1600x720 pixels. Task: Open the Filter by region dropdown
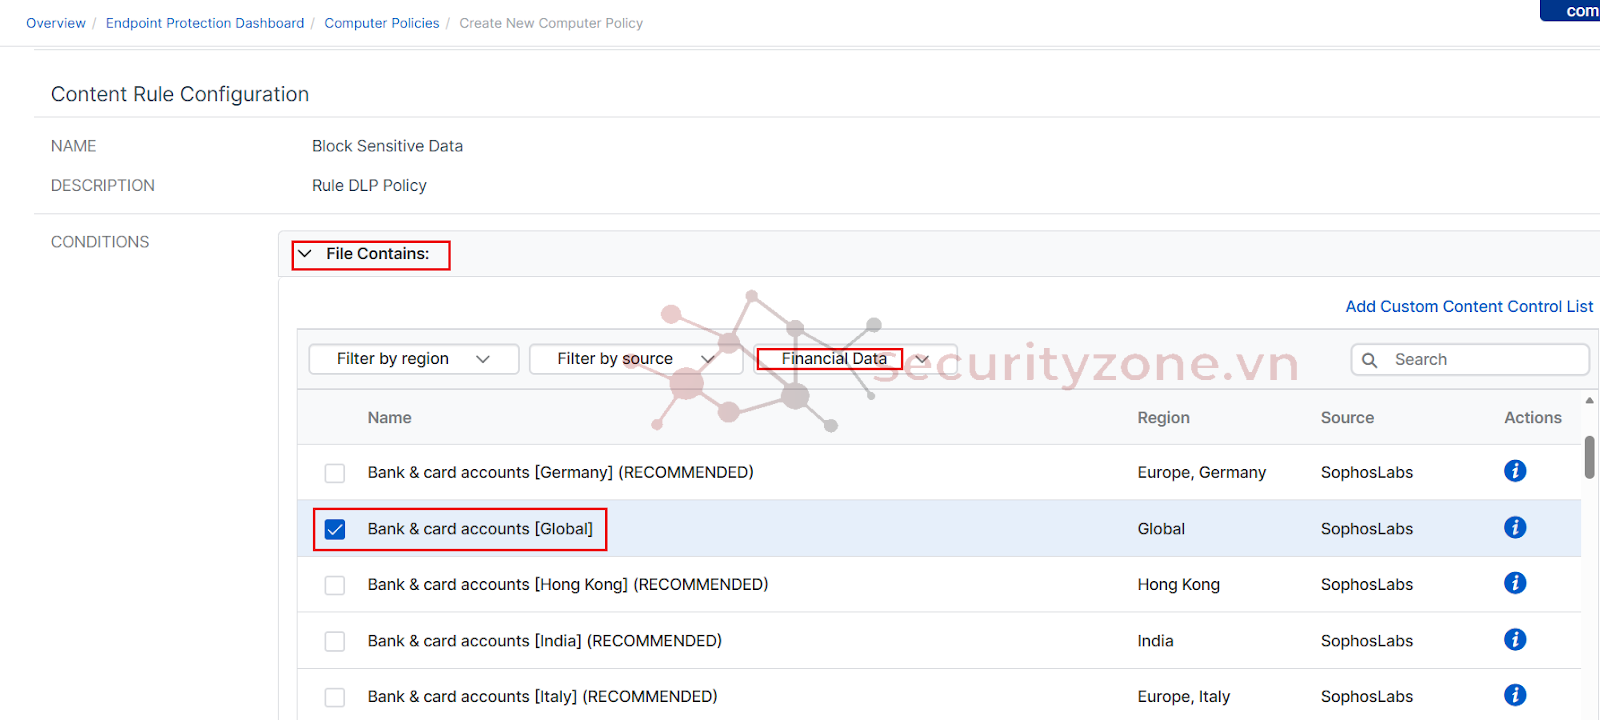click(x=413, y=359)
